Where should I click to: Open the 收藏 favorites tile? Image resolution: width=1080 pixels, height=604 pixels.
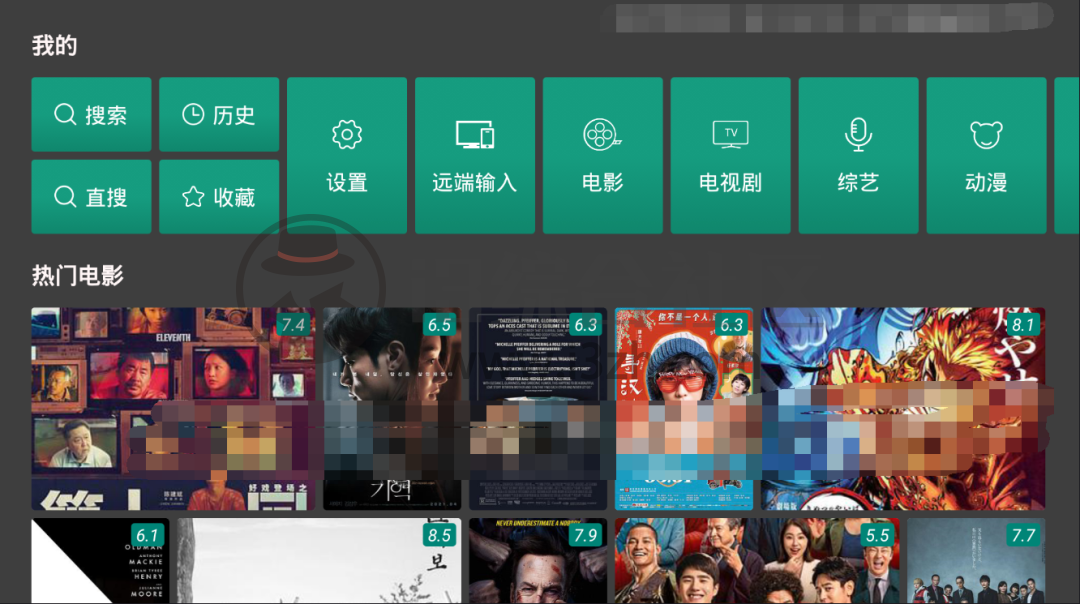pos(219,197)
